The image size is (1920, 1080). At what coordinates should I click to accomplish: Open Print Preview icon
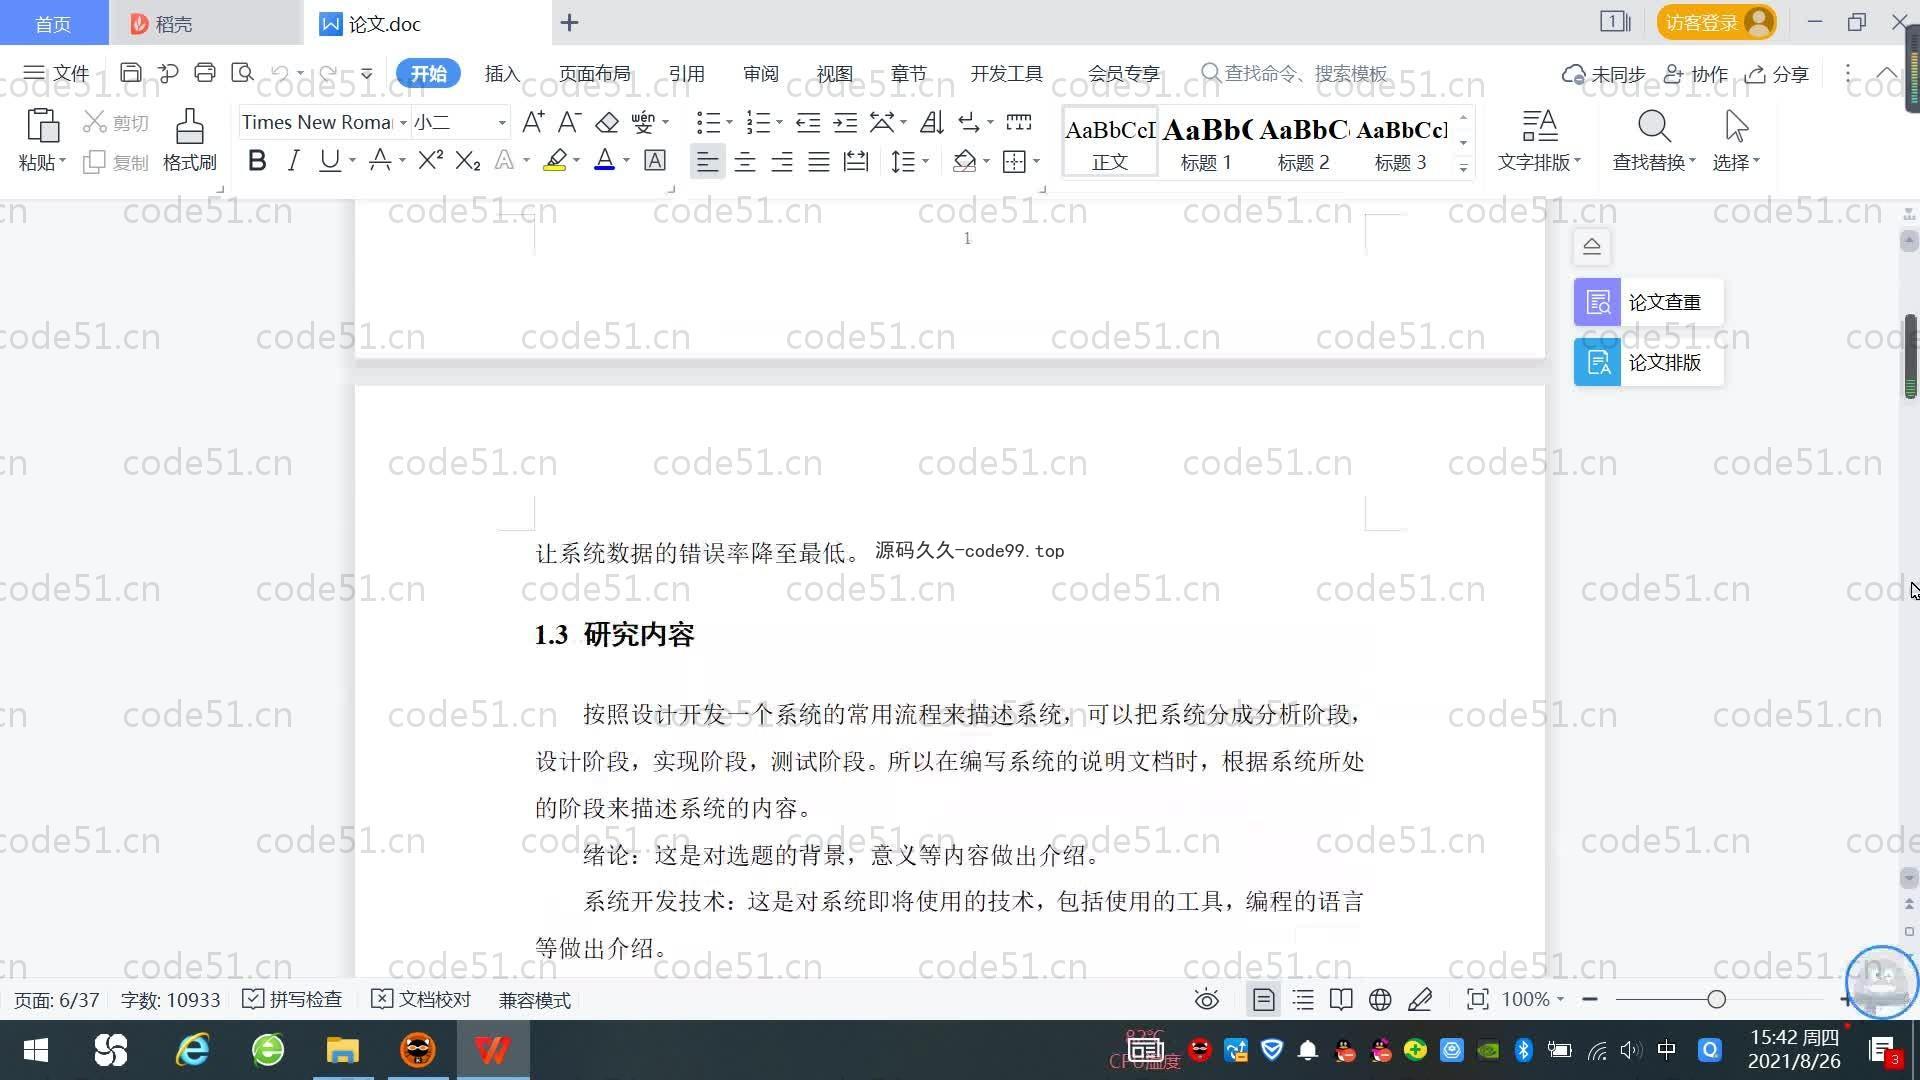[x=242, y=73]
